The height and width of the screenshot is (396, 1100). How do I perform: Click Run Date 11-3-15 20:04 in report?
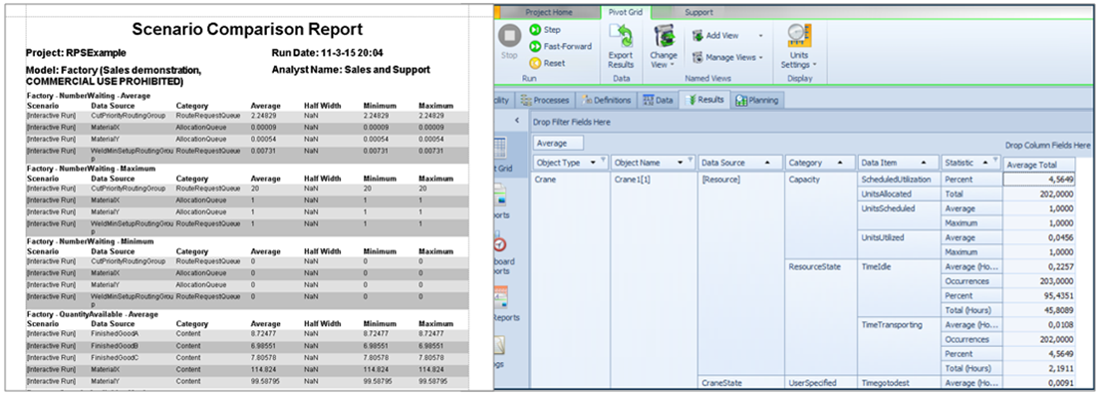[327, 53]
